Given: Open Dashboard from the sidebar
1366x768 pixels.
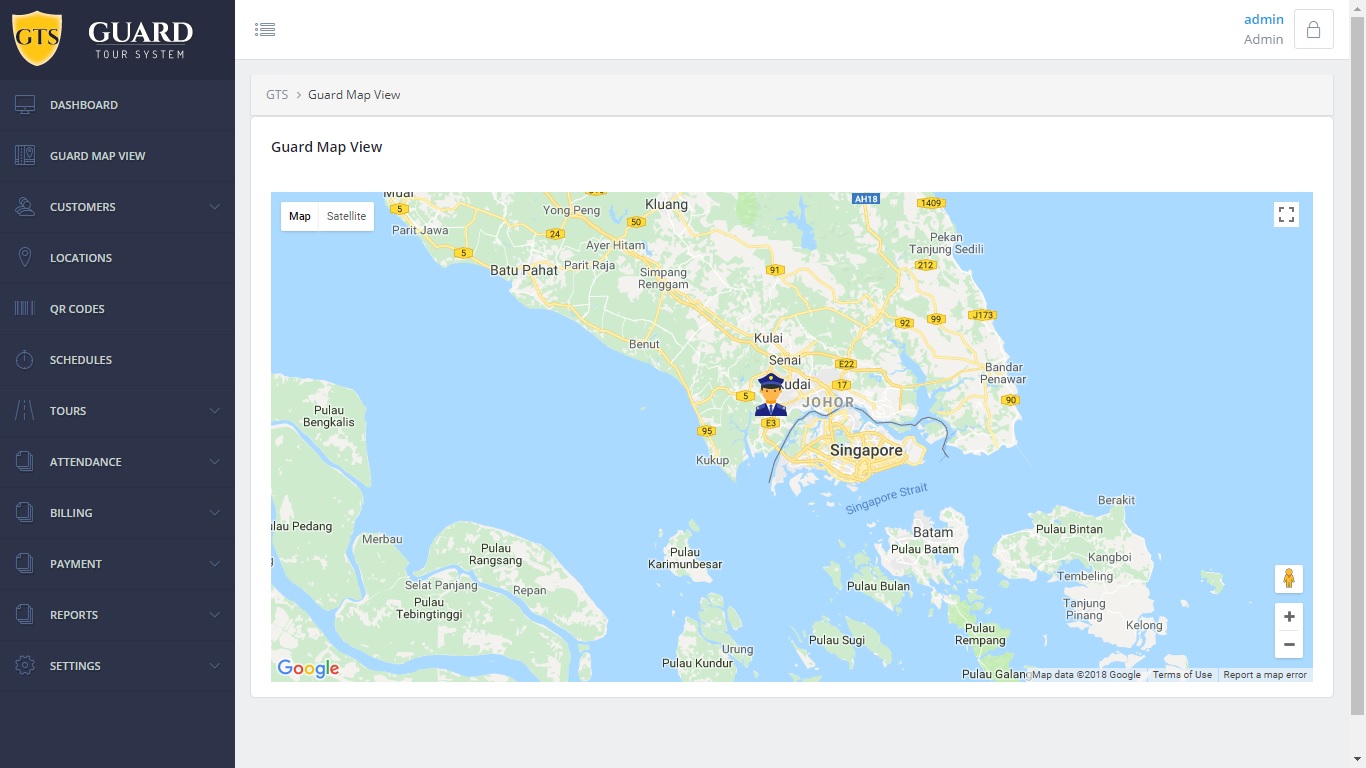Looking at the screenshot, I should click(x=84, y=105).
